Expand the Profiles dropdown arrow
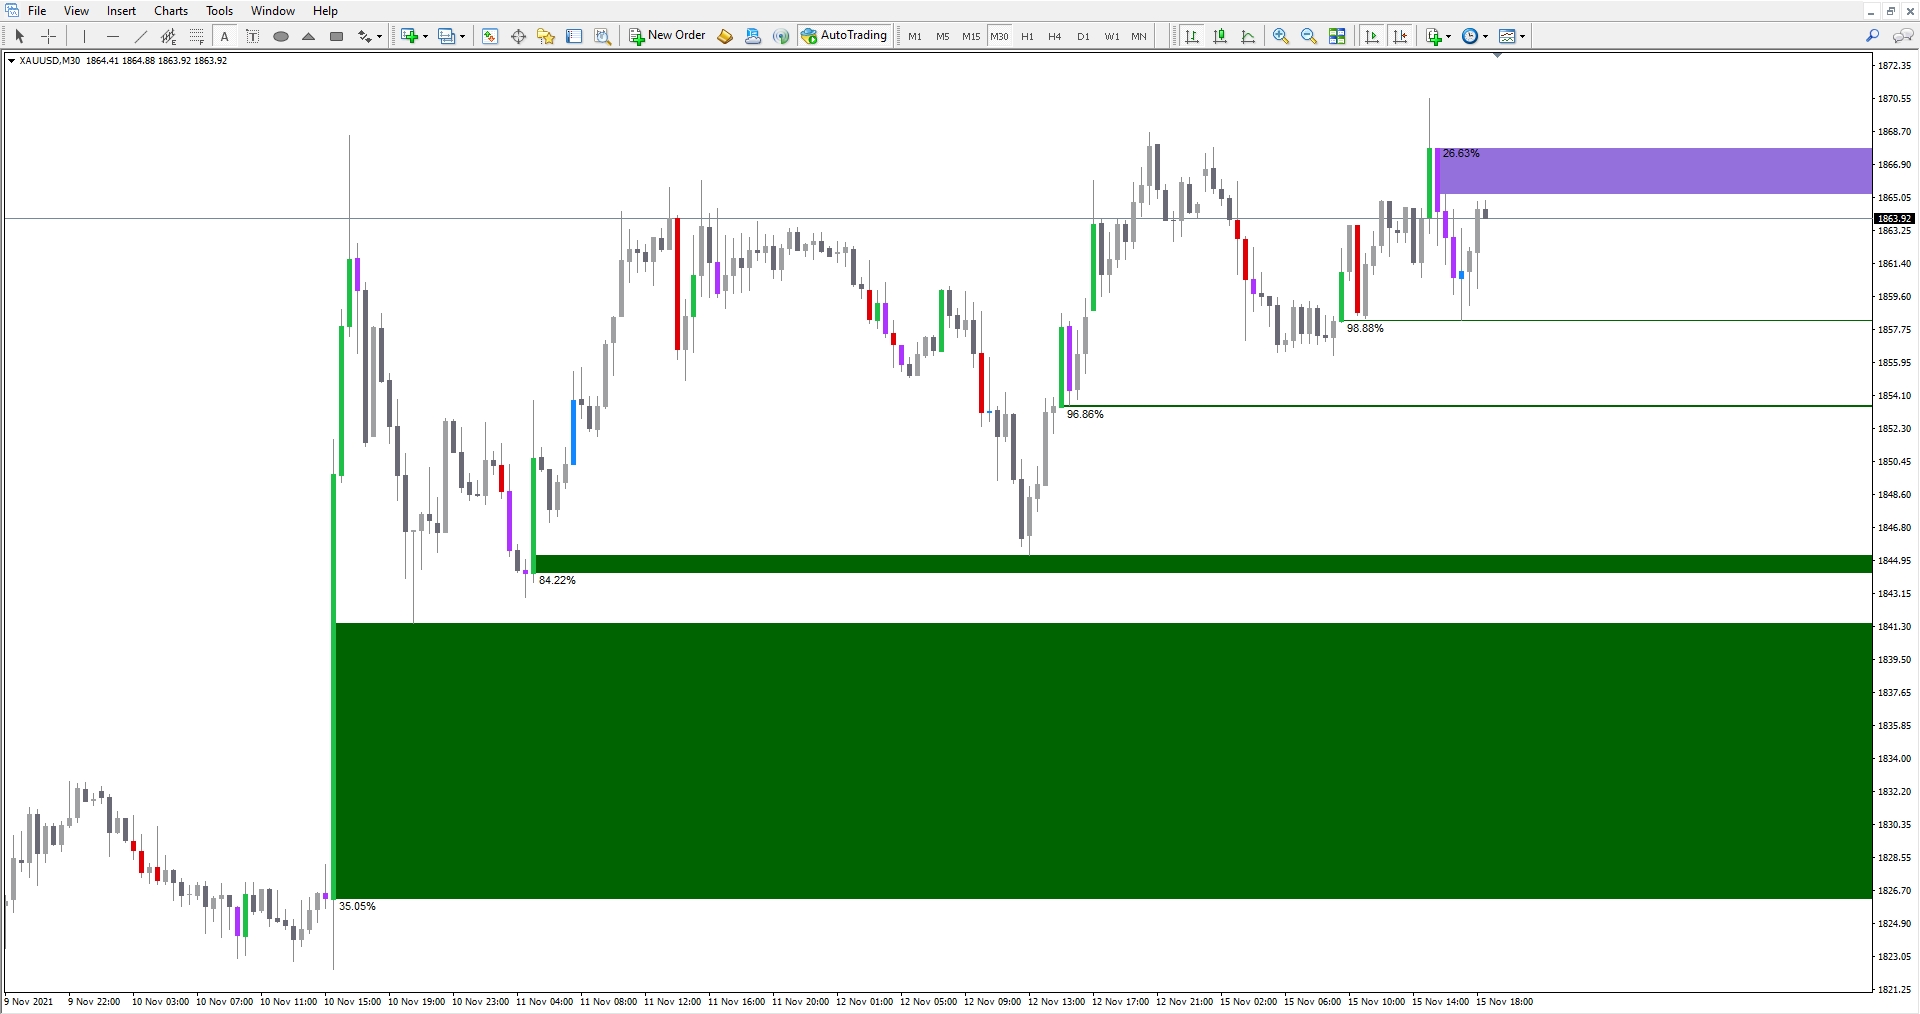This screenshot has width=1920, height=1014. (462, 37)
